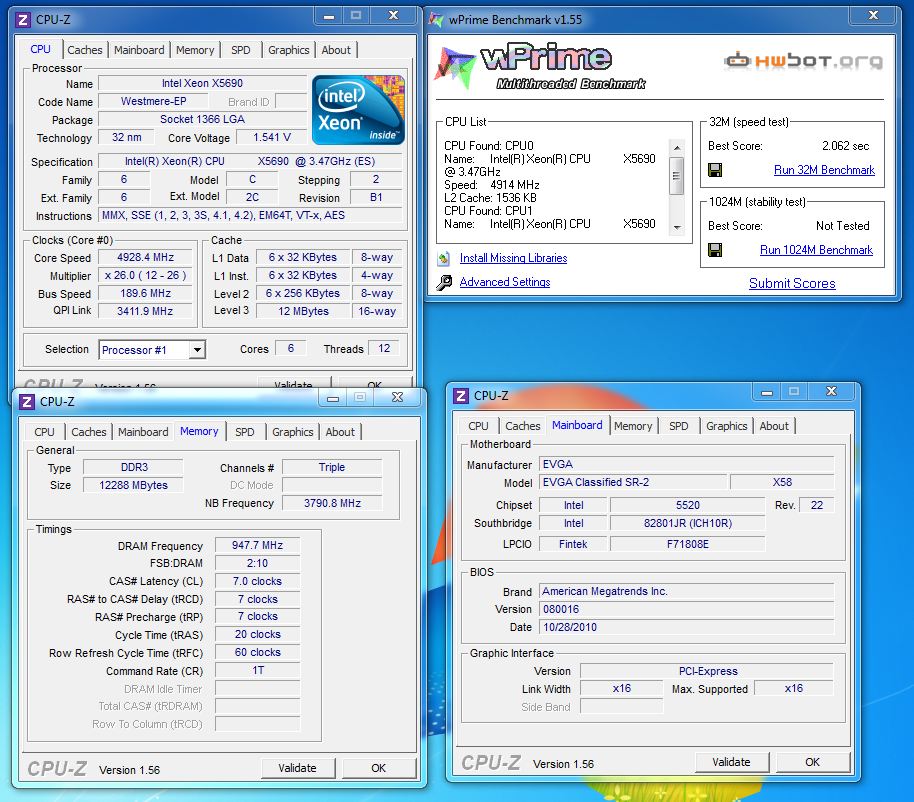Click the scroll-down arrow in wPrime CPU List
The height and width of the screenshot is (802, 914).
point(676,228)
